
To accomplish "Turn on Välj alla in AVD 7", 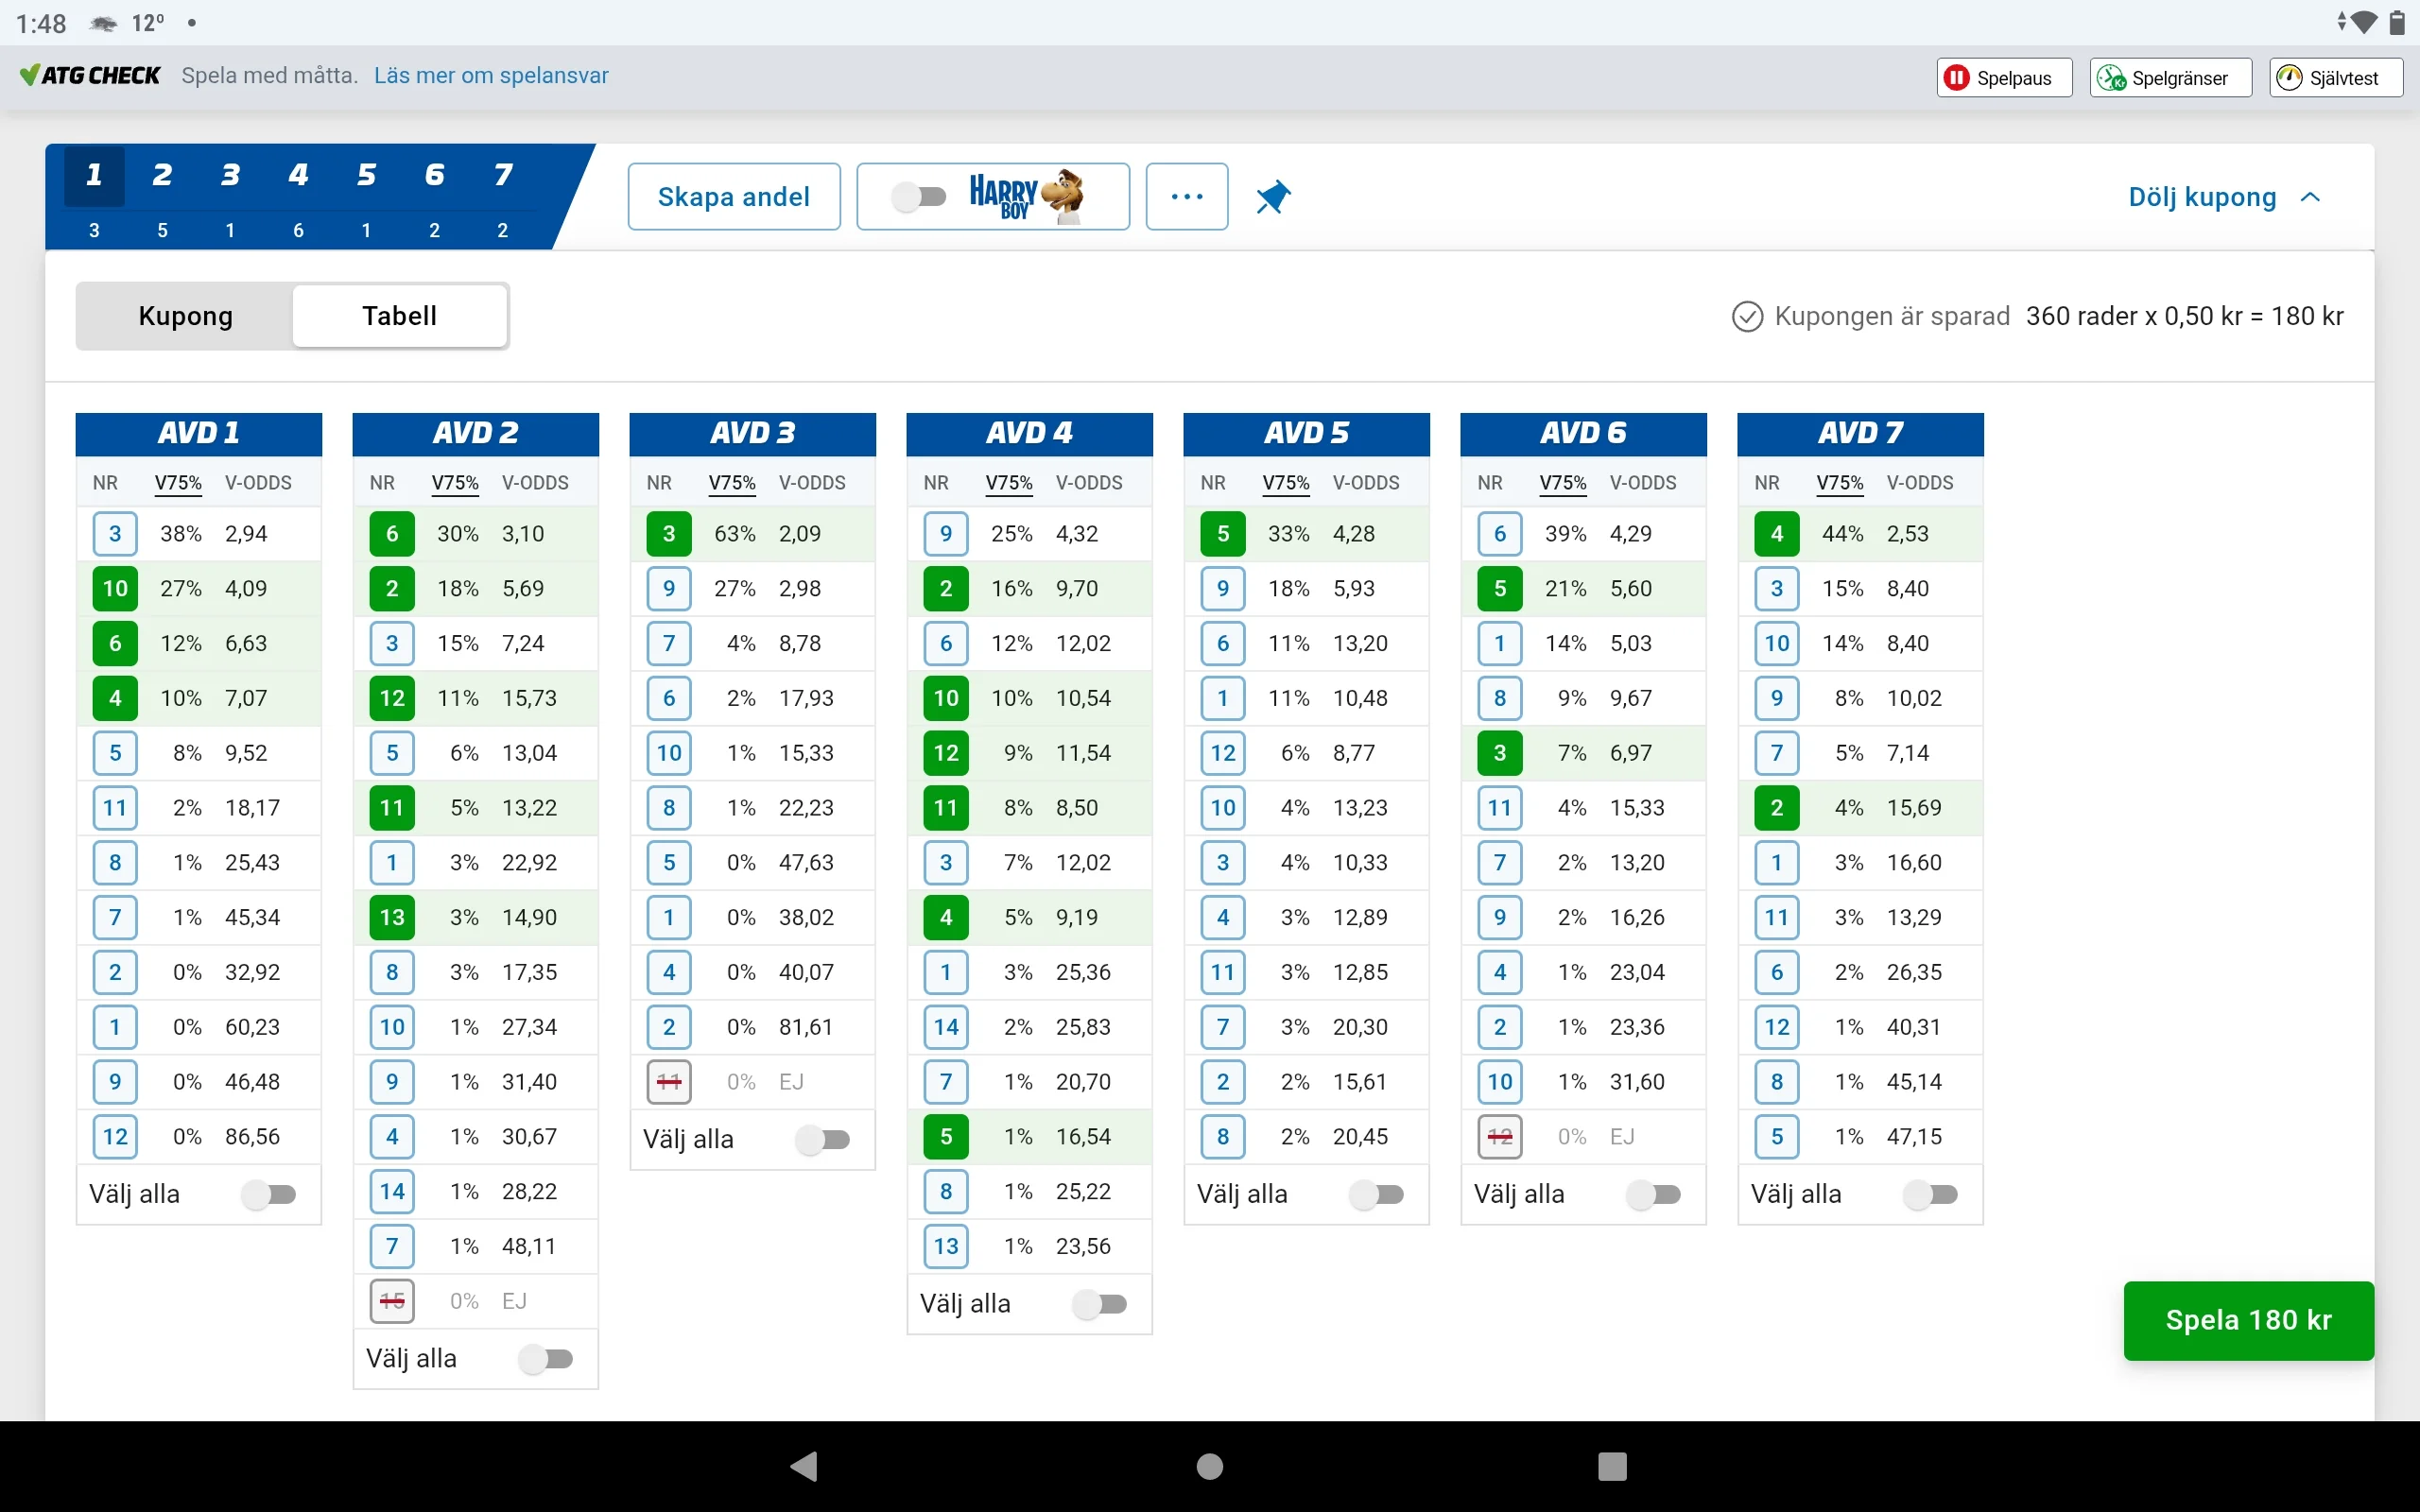I will (x=1930, y=1194).
